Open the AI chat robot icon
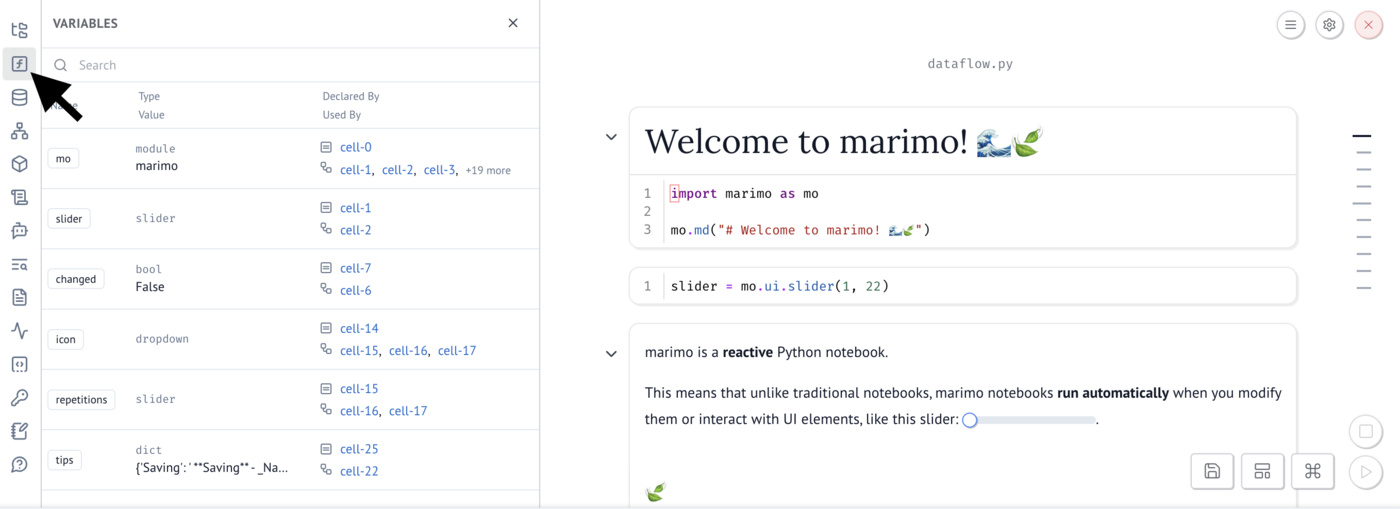The width and height of the screenshot is (1400, 509). [19, 231]
